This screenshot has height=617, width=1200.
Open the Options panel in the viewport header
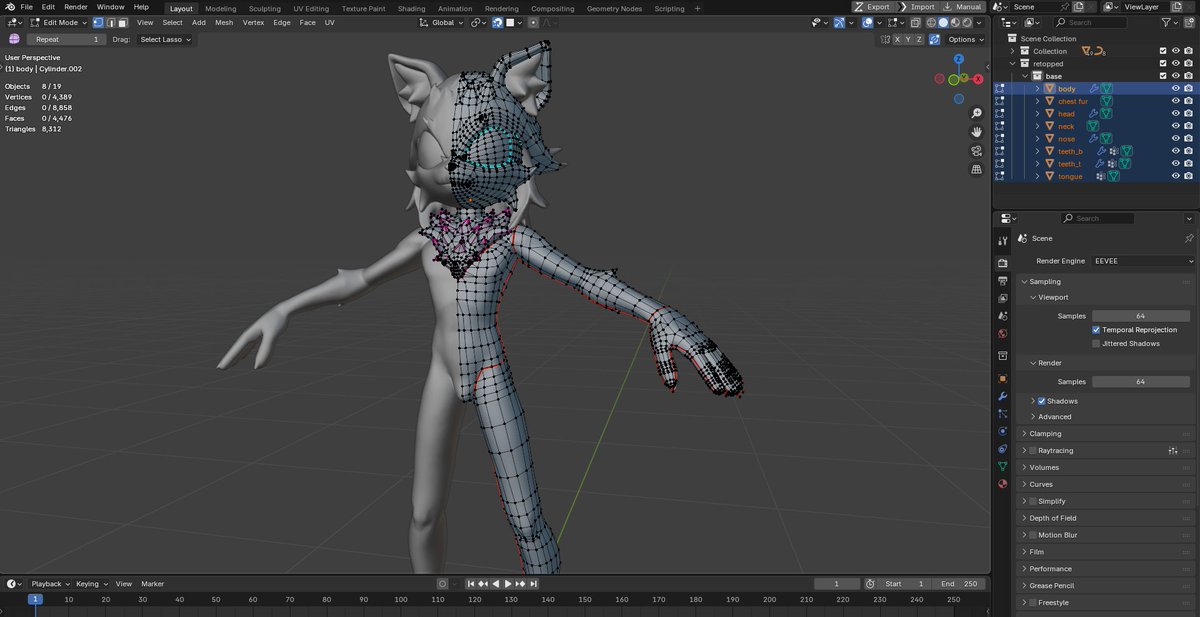[x=963, y=39]
